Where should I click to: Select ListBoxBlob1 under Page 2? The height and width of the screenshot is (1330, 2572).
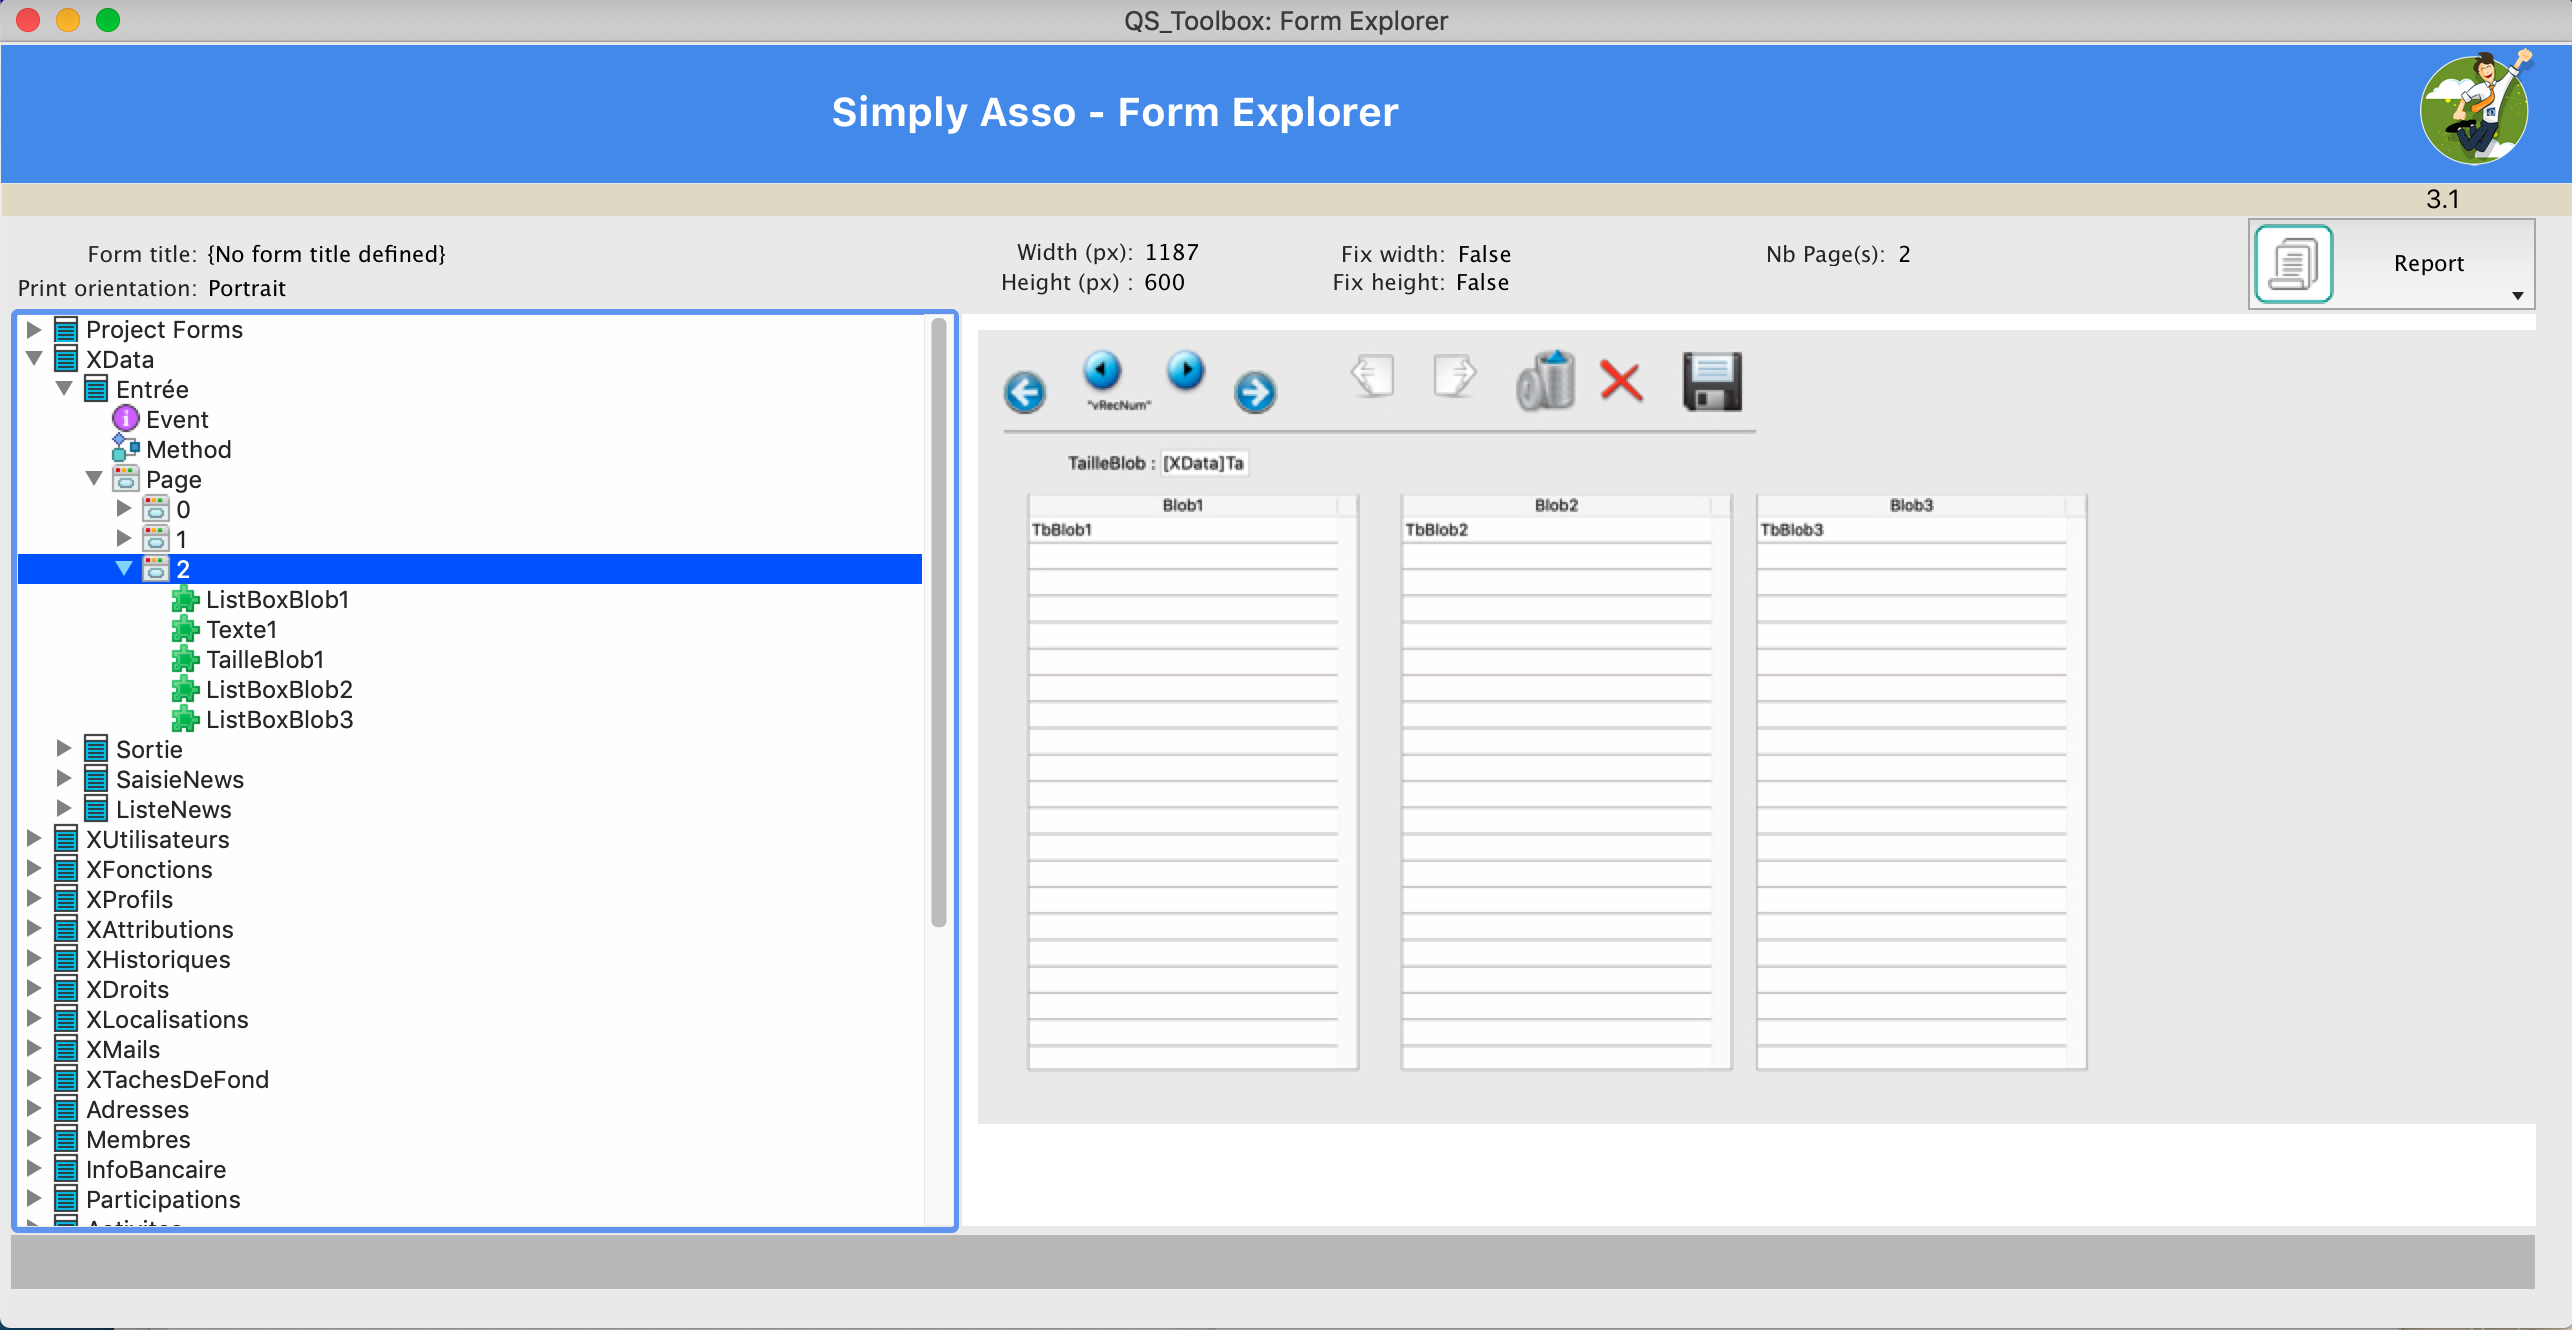[x=277, y=599]
